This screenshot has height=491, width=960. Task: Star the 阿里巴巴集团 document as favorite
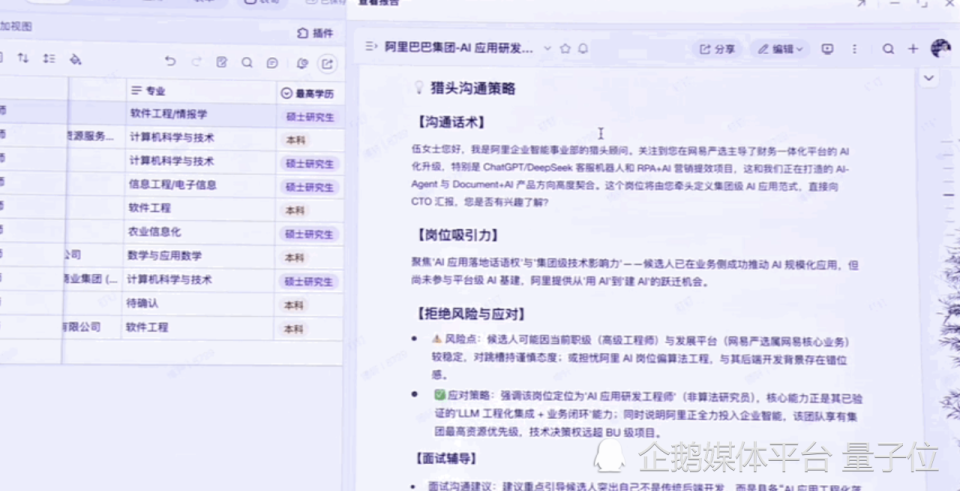click(x=565, y=48)
